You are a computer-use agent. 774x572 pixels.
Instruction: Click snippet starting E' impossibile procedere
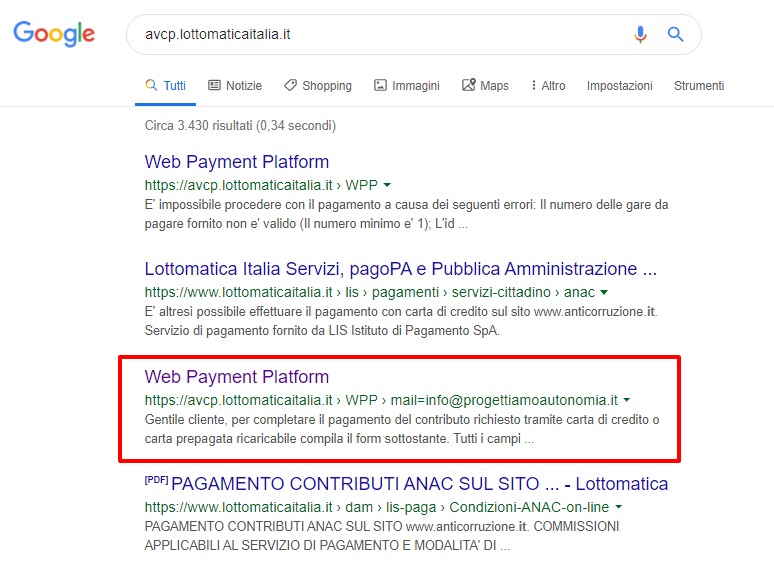[406, 214]
